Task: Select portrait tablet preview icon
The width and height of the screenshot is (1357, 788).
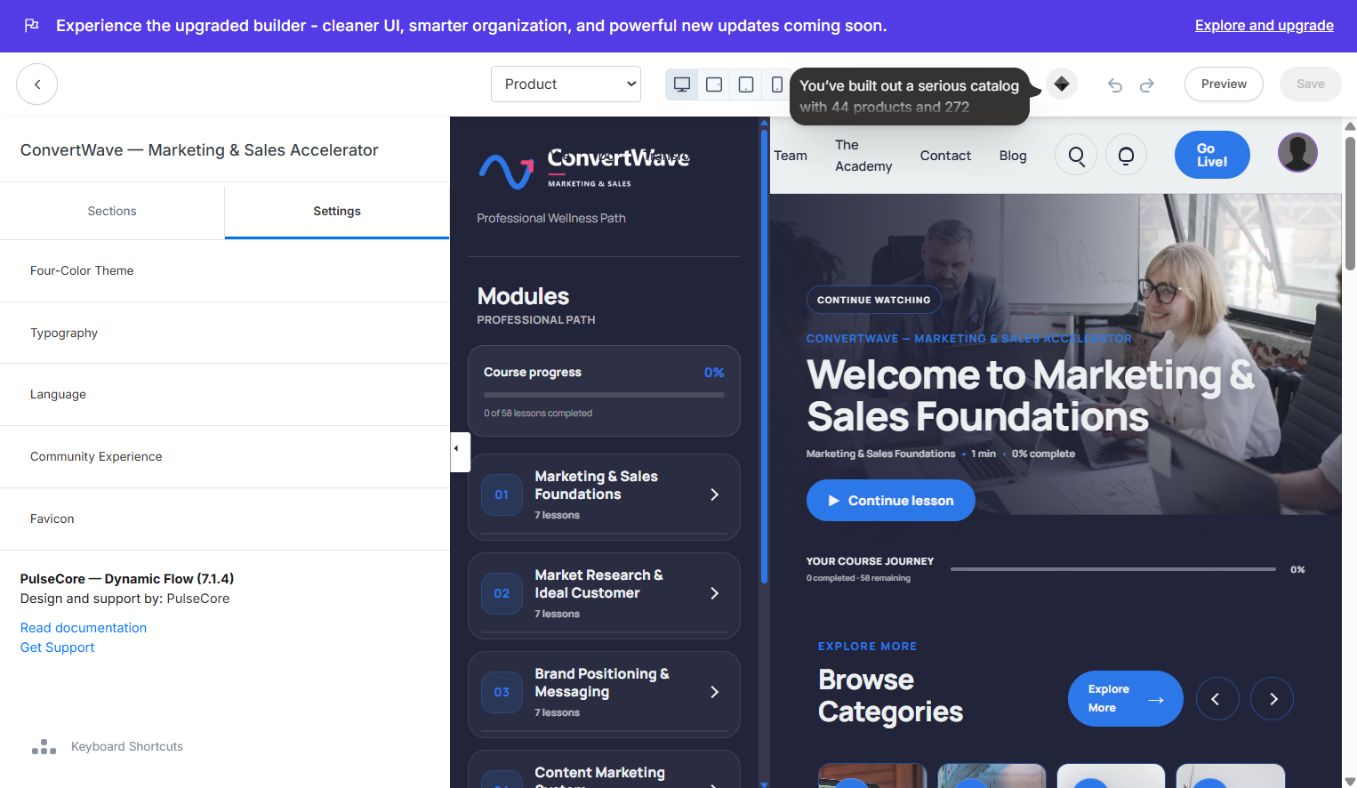Action: point(746,84)
